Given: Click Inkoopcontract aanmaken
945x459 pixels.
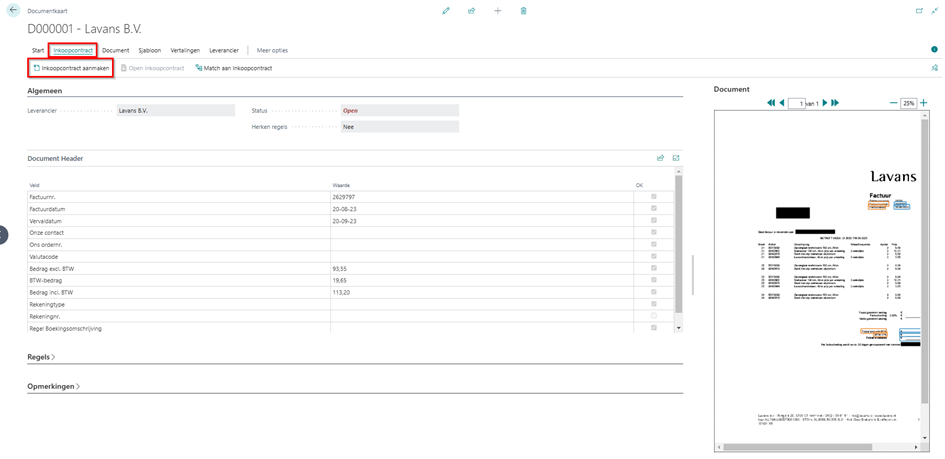Looking at the screenshot, I should coord(71,69).
